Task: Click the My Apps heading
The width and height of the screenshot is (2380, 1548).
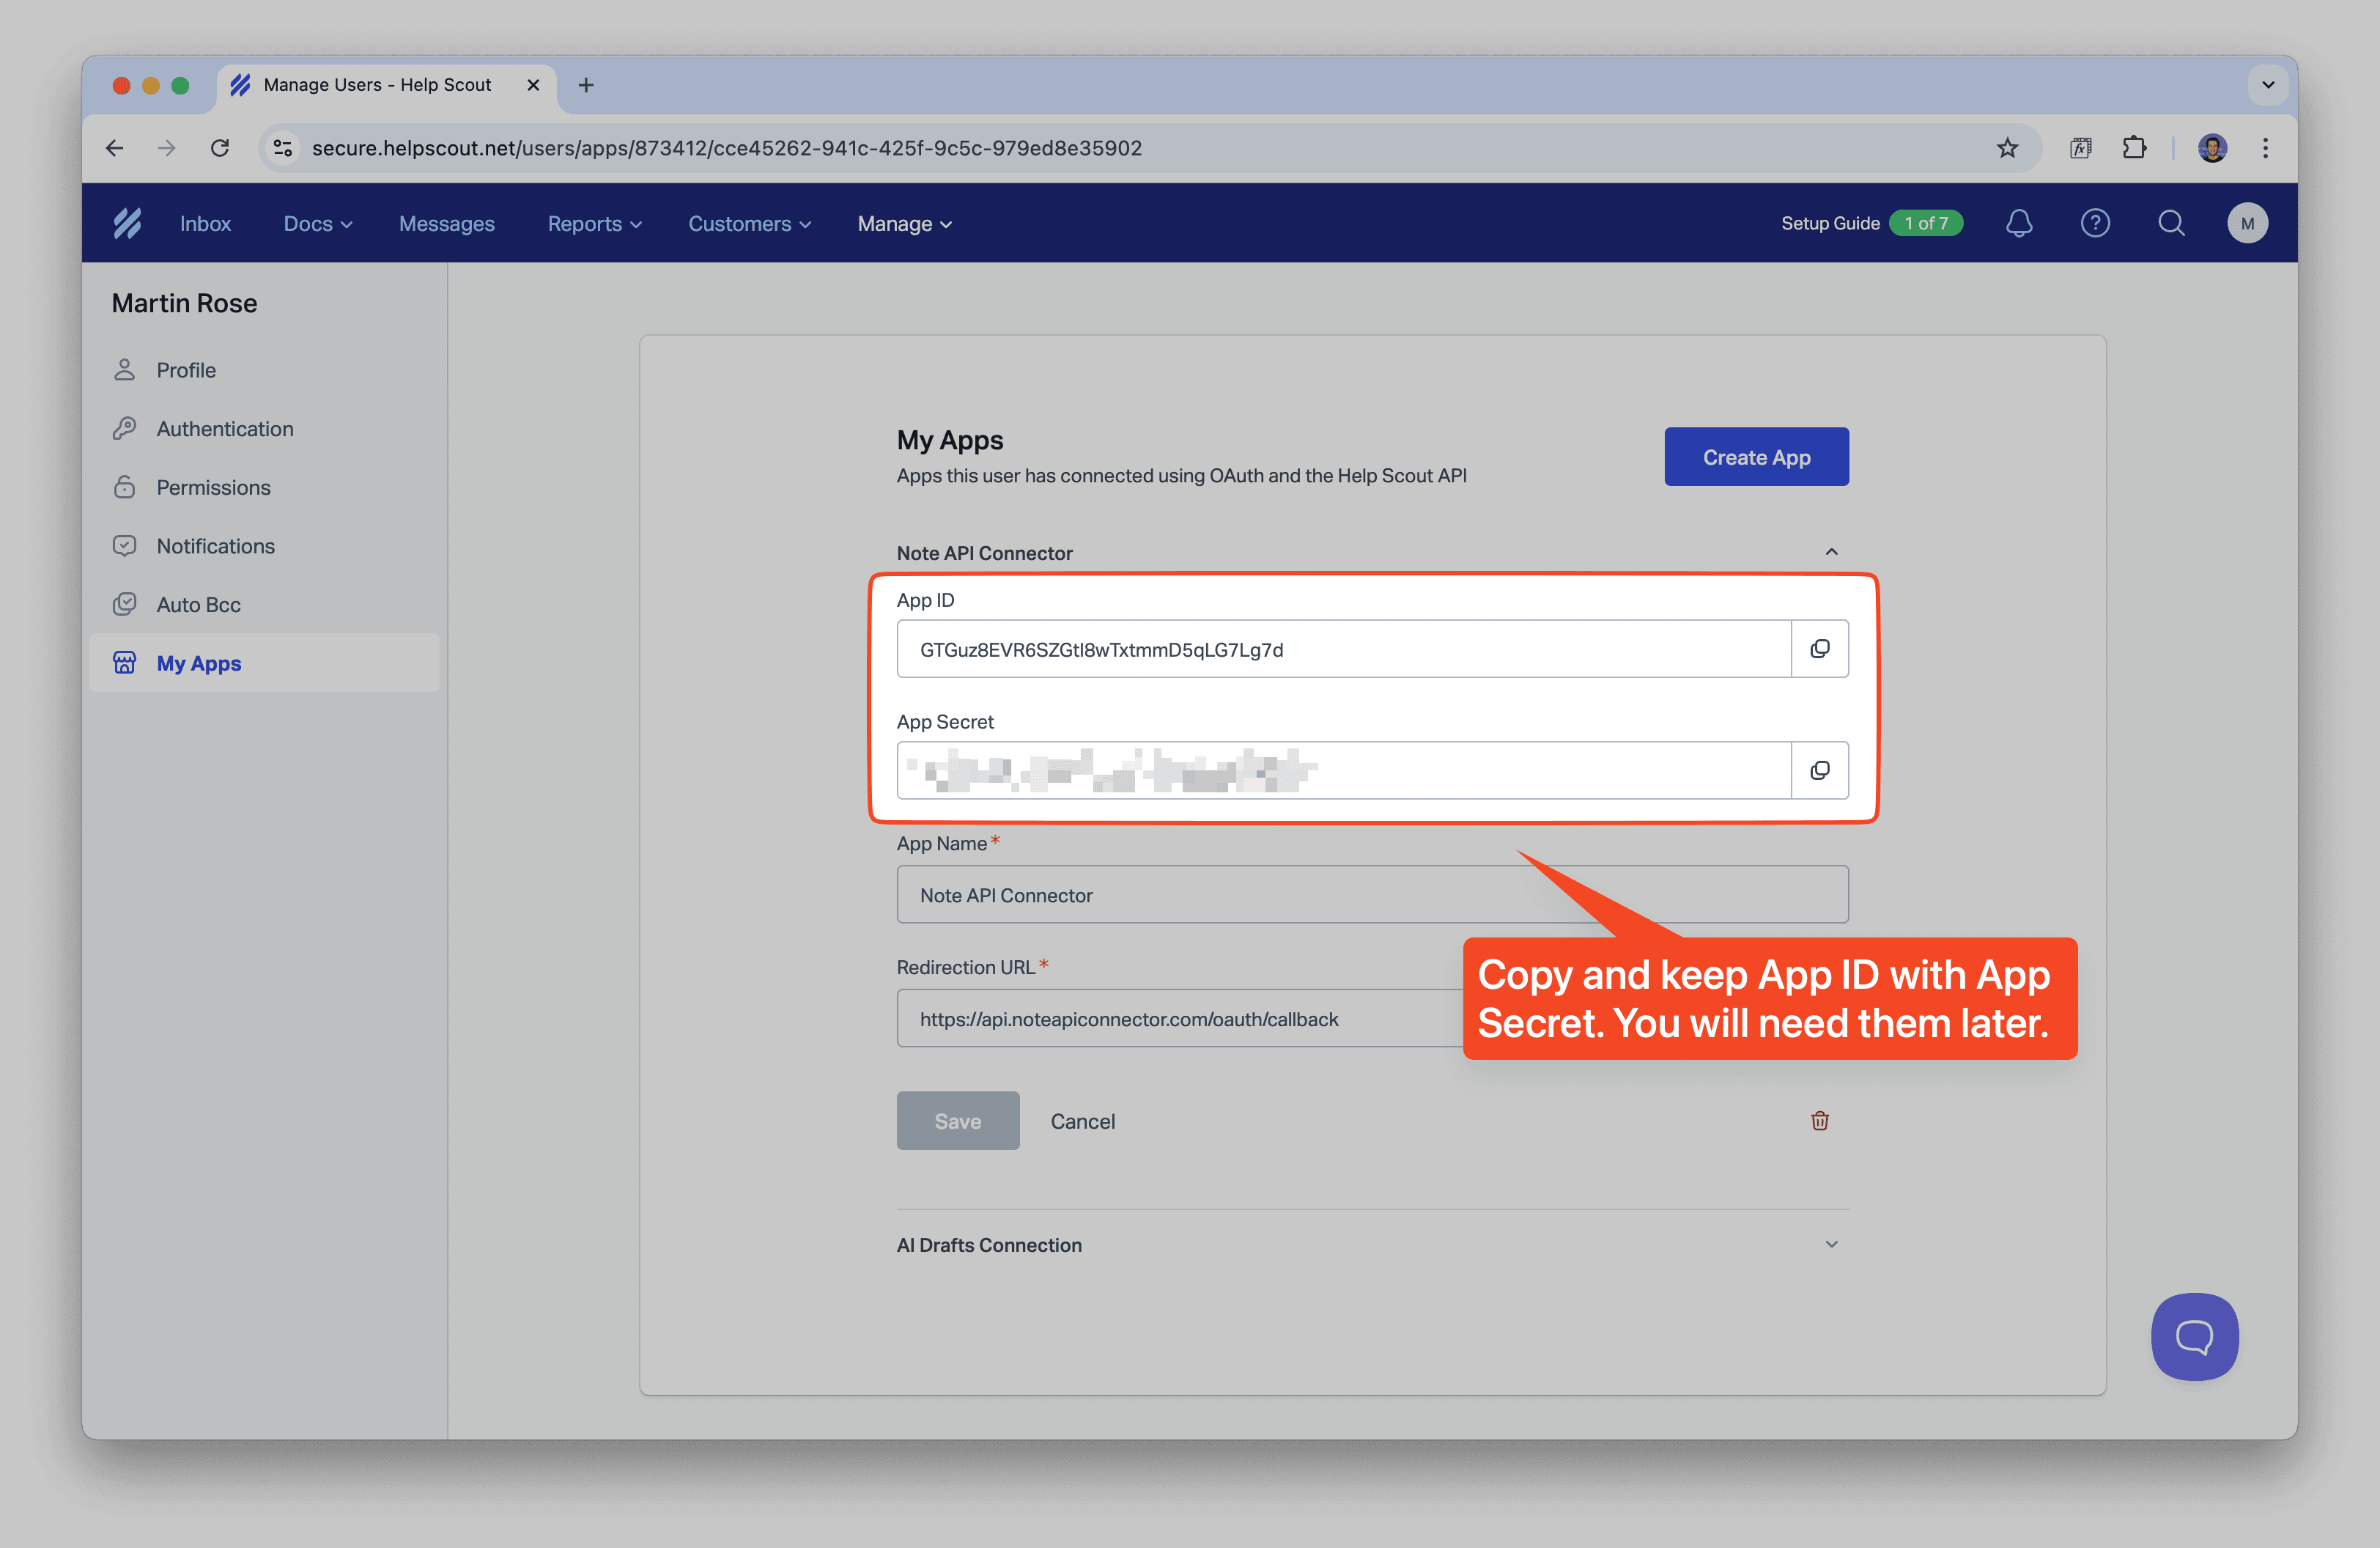Action: [x=949, y=440]
